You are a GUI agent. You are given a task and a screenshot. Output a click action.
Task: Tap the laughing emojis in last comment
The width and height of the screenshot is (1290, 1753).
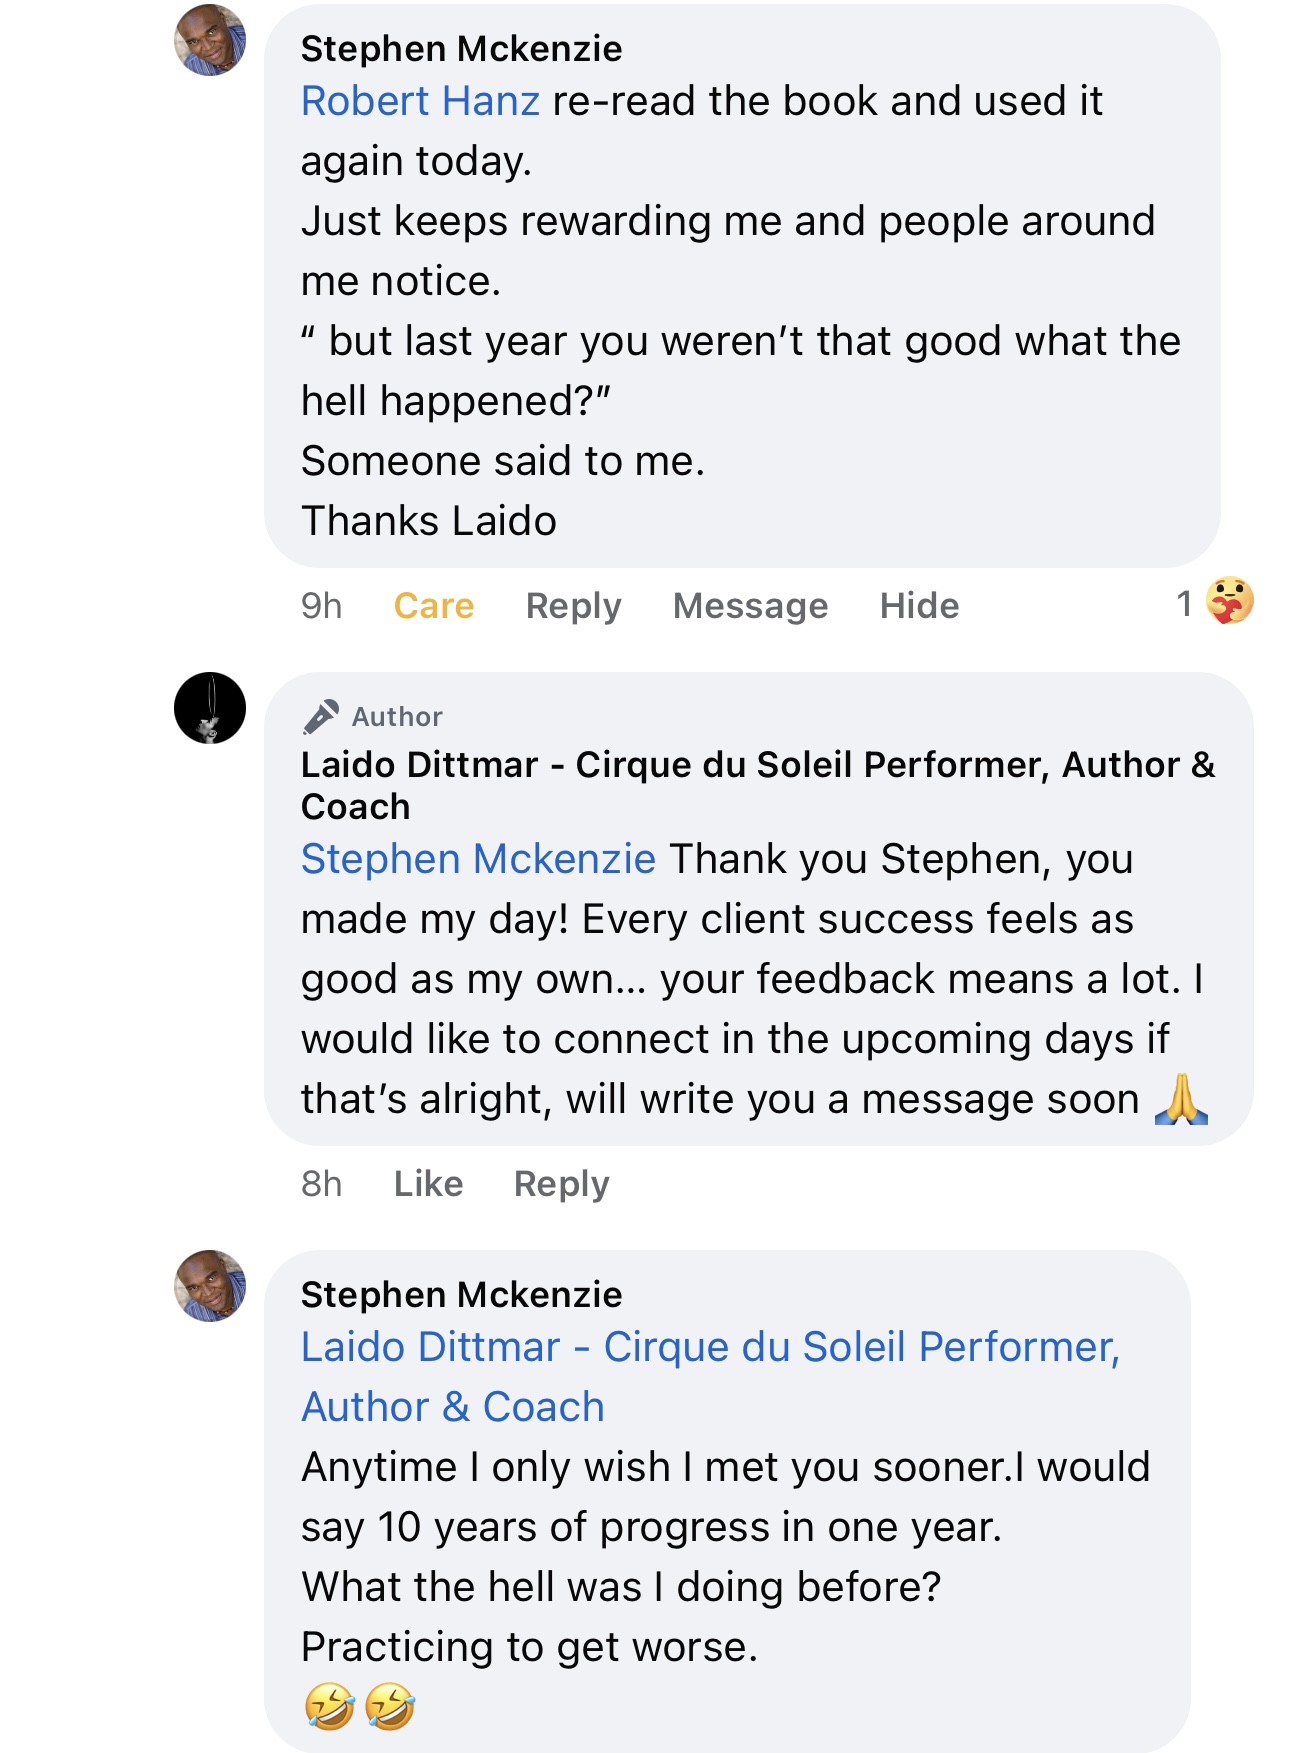360,1706
